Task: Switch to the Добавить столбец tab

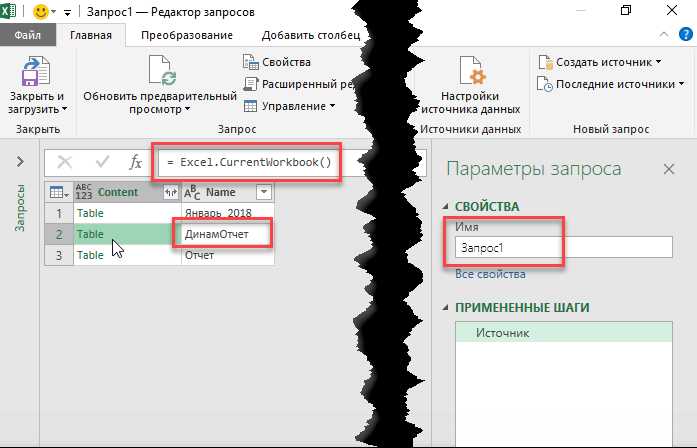Action: [311, 35]
